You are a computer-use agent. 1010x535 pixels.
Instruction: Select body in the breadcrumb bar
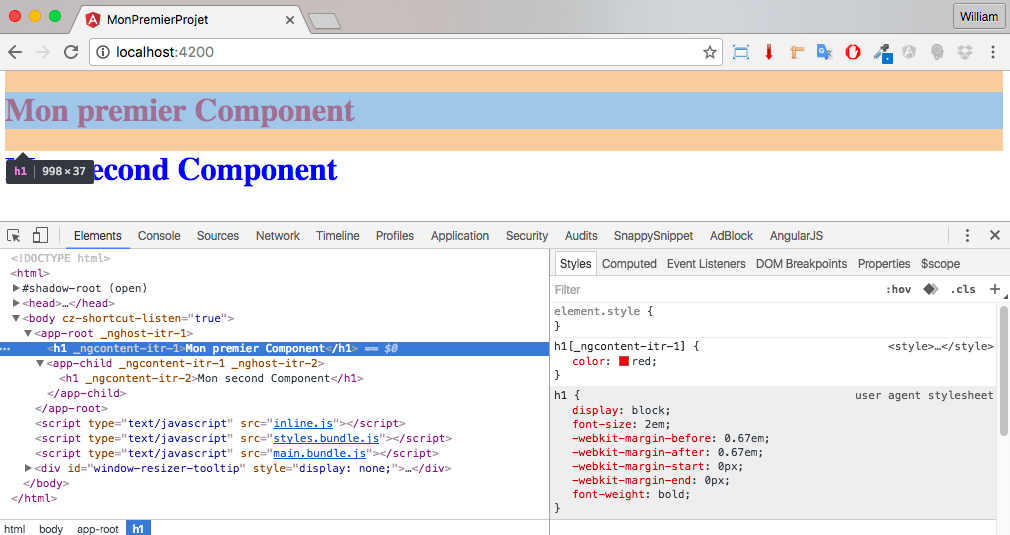[x=51, y=529]
